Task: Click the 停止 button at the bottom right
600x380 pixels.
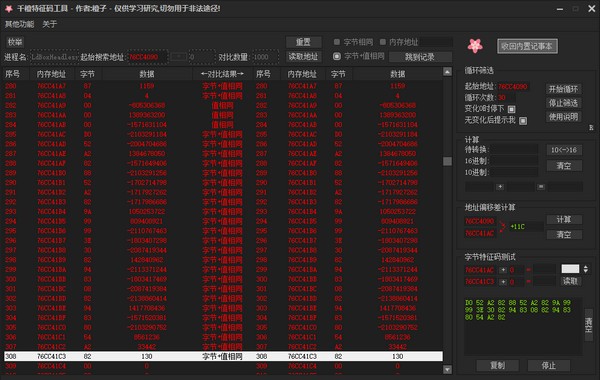Action: point(549,365)
